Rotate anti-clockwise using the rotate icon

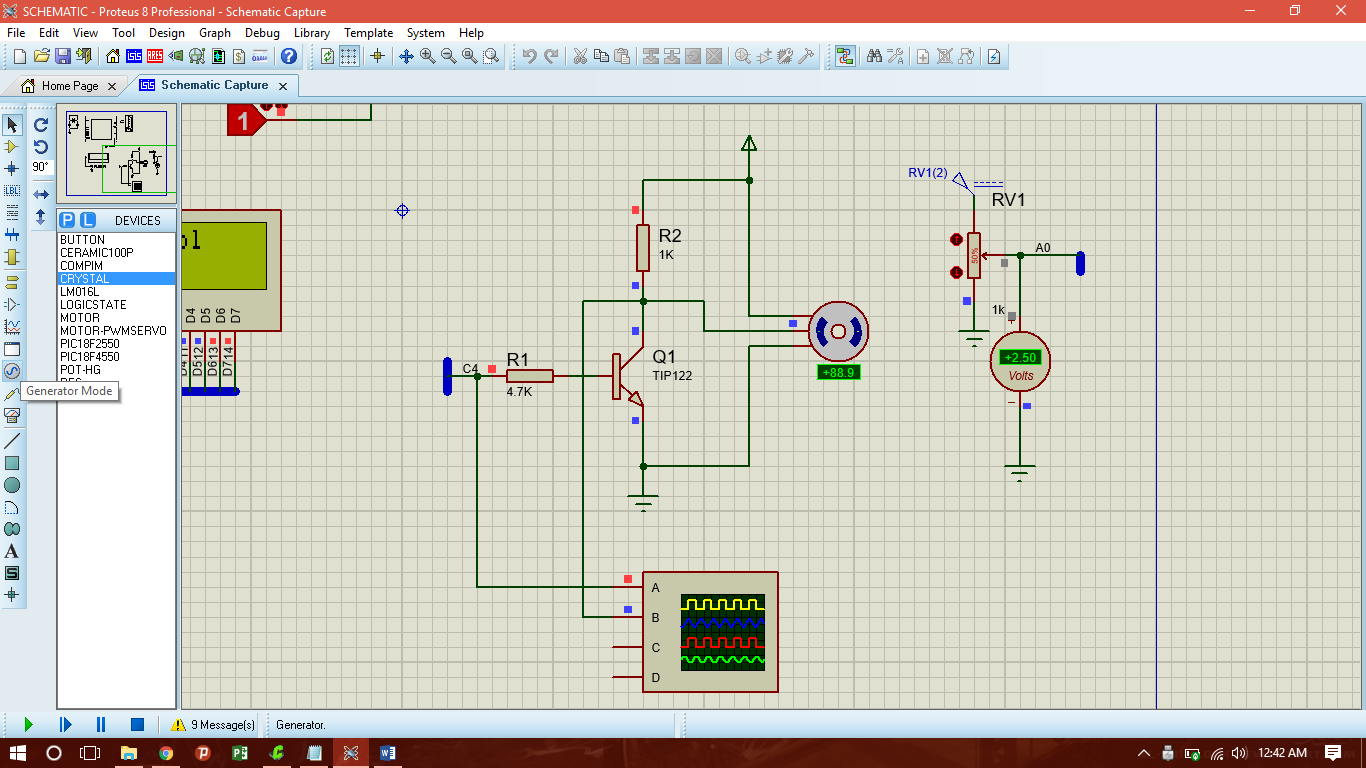pyautogui.click(x=41, y=146)
